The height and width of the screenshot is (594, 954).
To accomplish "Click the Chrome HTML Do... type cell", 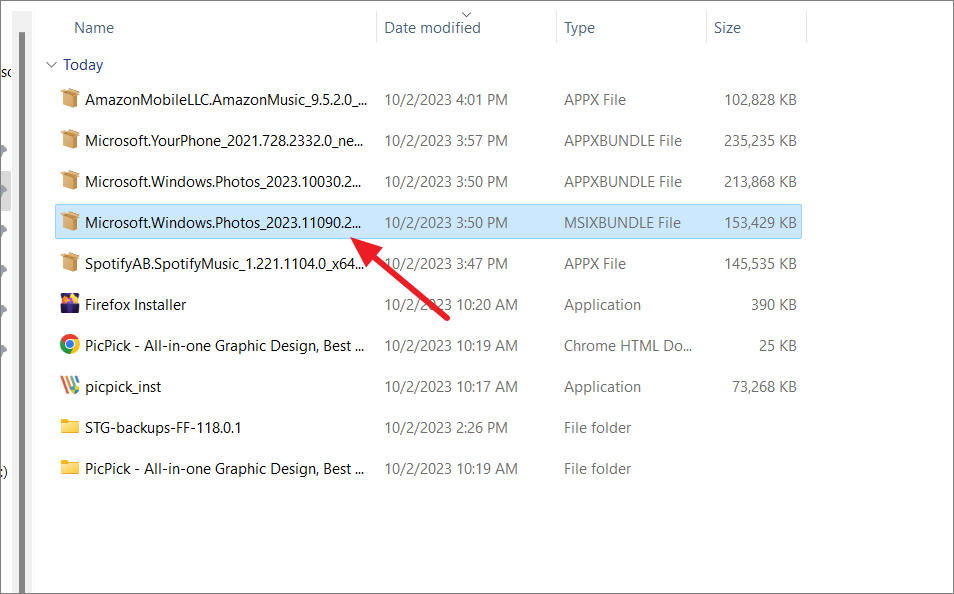I will (628, 346).
